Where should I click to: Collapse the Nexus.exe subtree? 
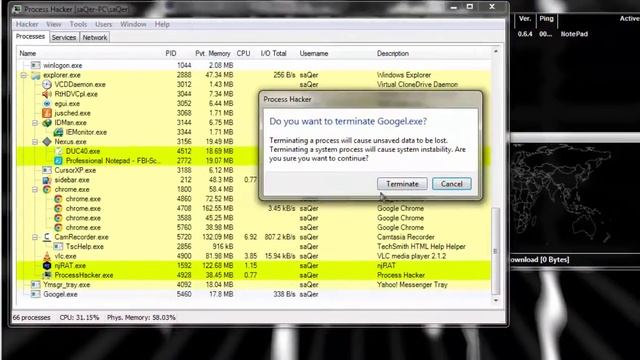[x=35, y=142]
